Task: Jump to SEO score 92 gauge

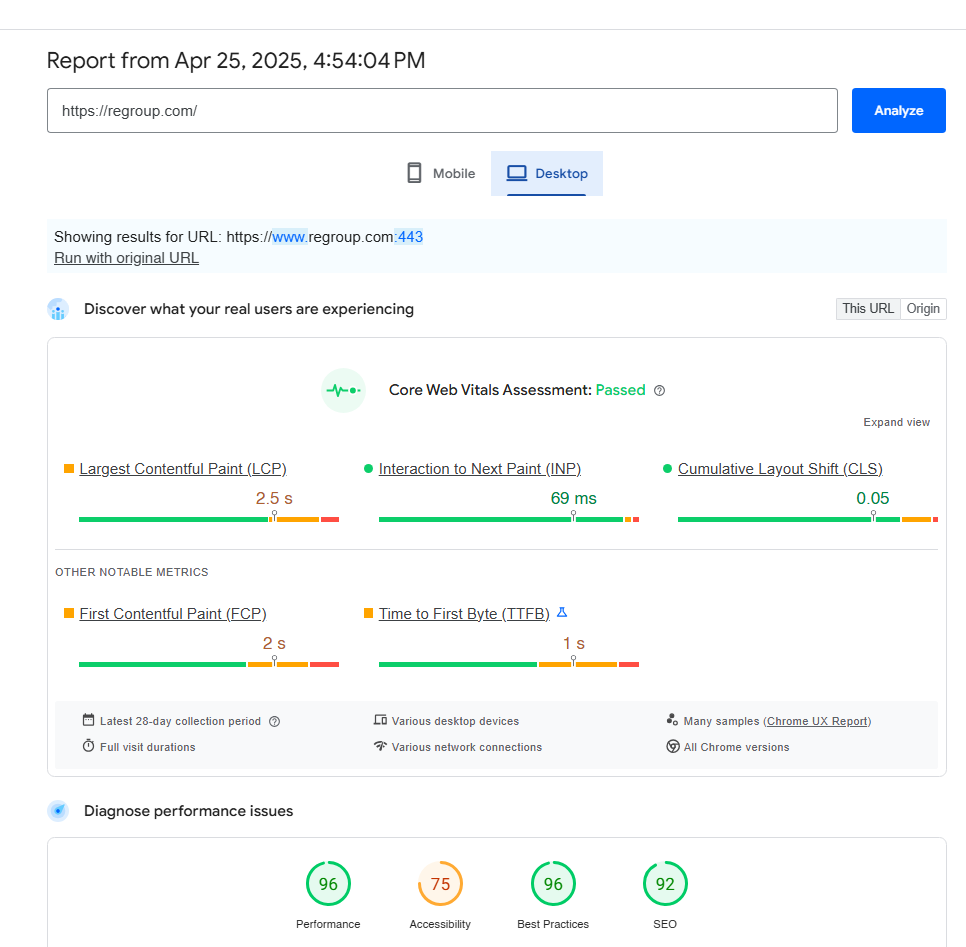Action: [x=665, y=884]
